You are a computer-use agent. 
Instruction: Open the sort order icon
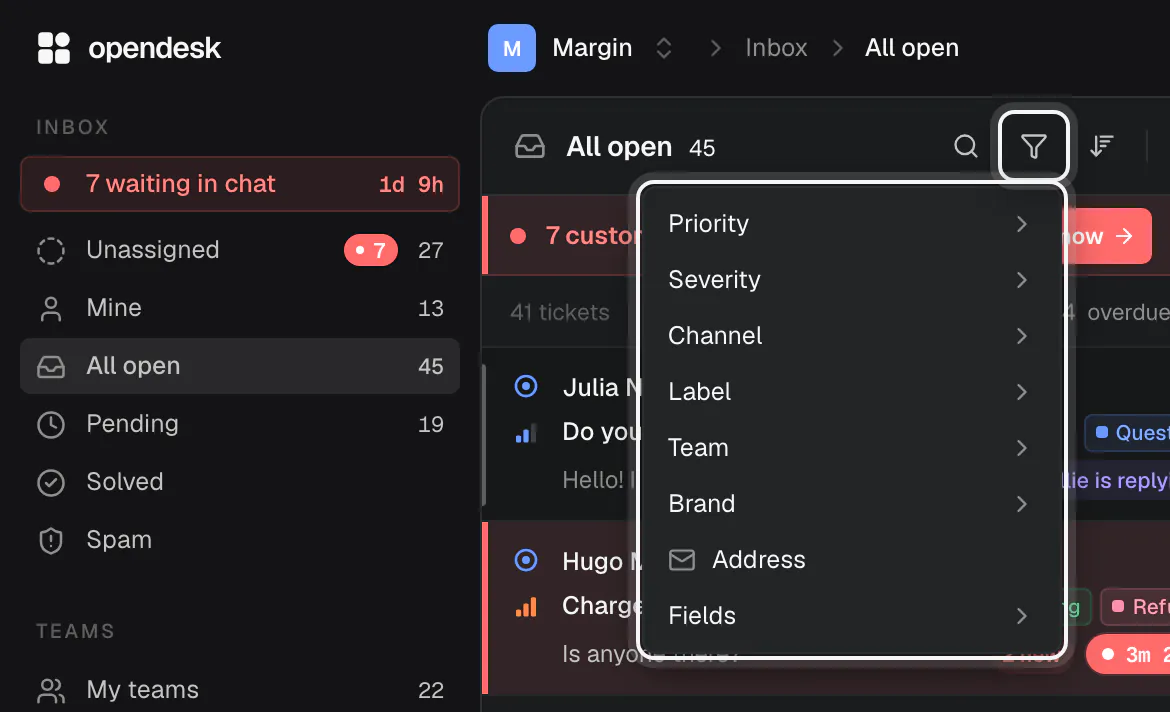(1101, 146)
